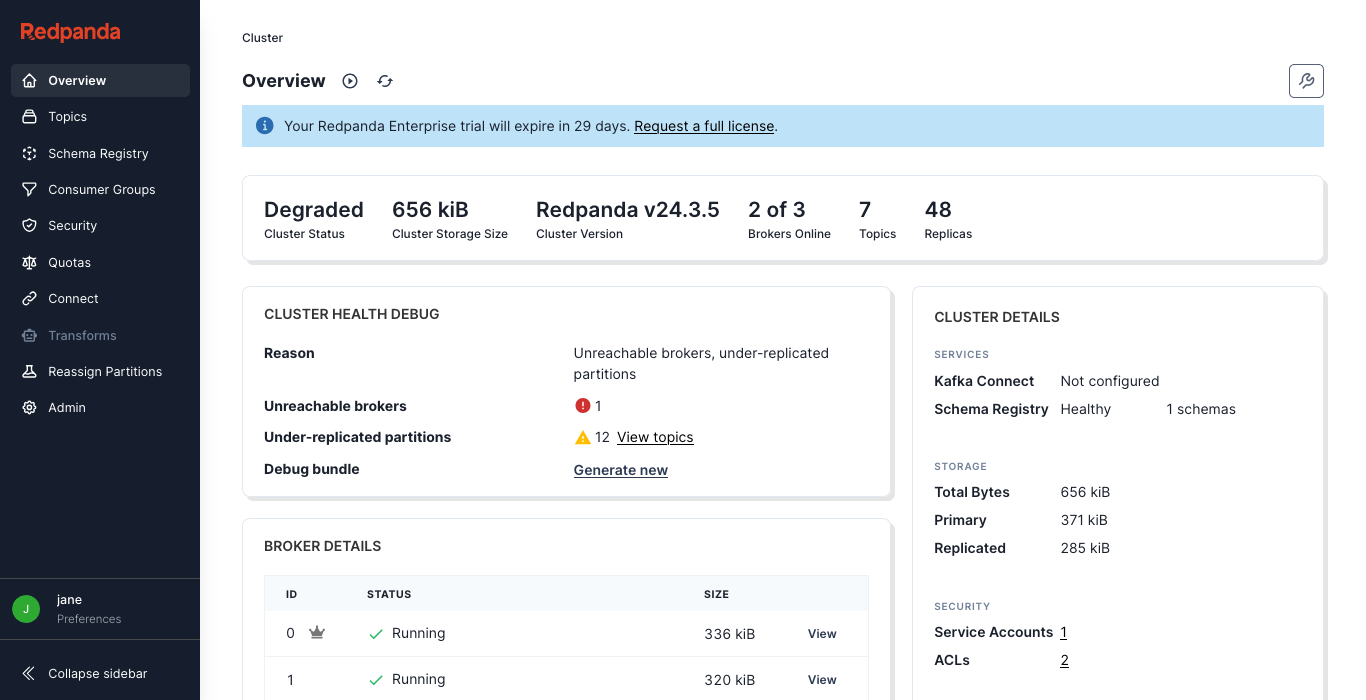Open View topics for under-replicated partitions
Viewport: 1366px width, 700px height.
pyautogui.click(x=654, y=437)
